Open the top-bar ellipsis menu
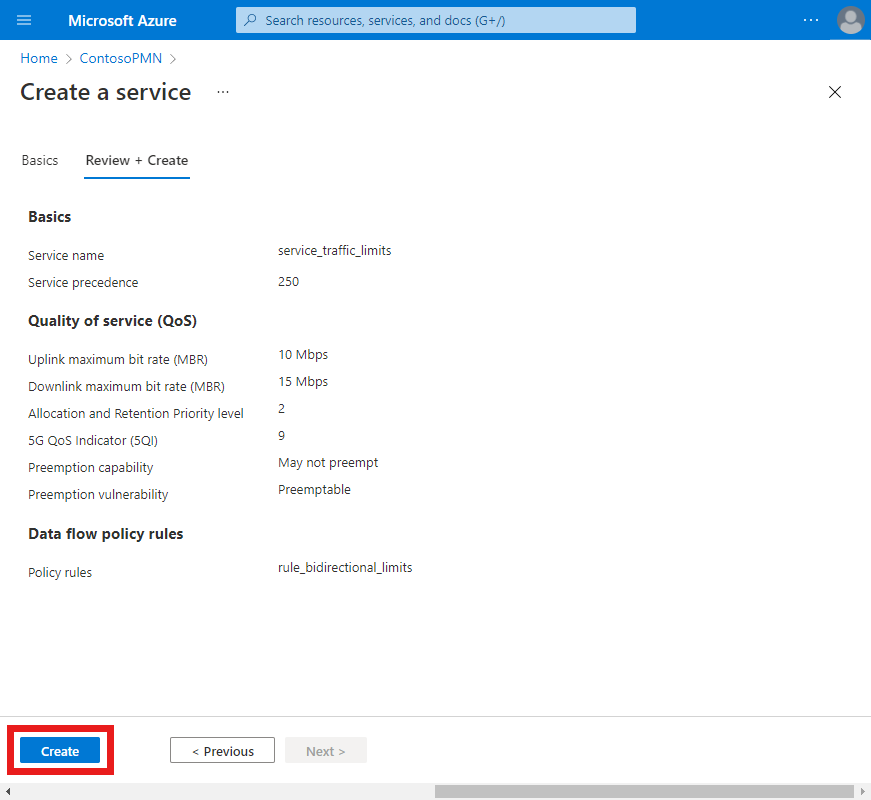871x800 pixels. (810, 20)
